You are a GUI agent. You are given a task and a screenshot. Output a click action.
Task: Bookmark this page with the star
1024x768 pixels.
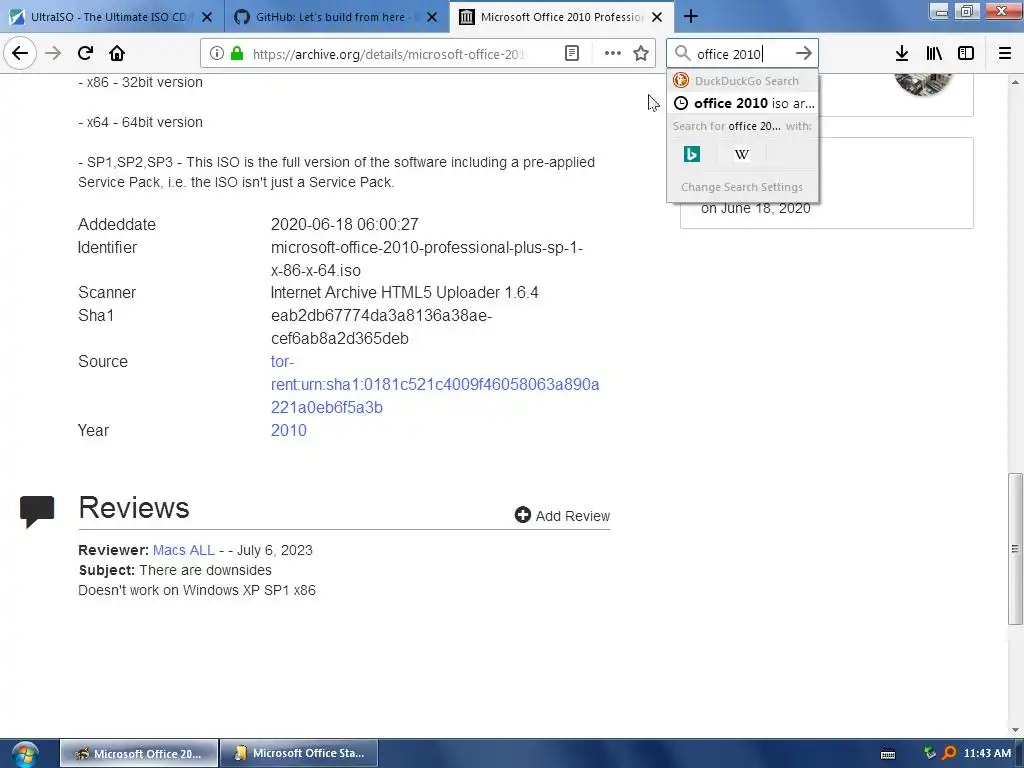coord(641,54)
